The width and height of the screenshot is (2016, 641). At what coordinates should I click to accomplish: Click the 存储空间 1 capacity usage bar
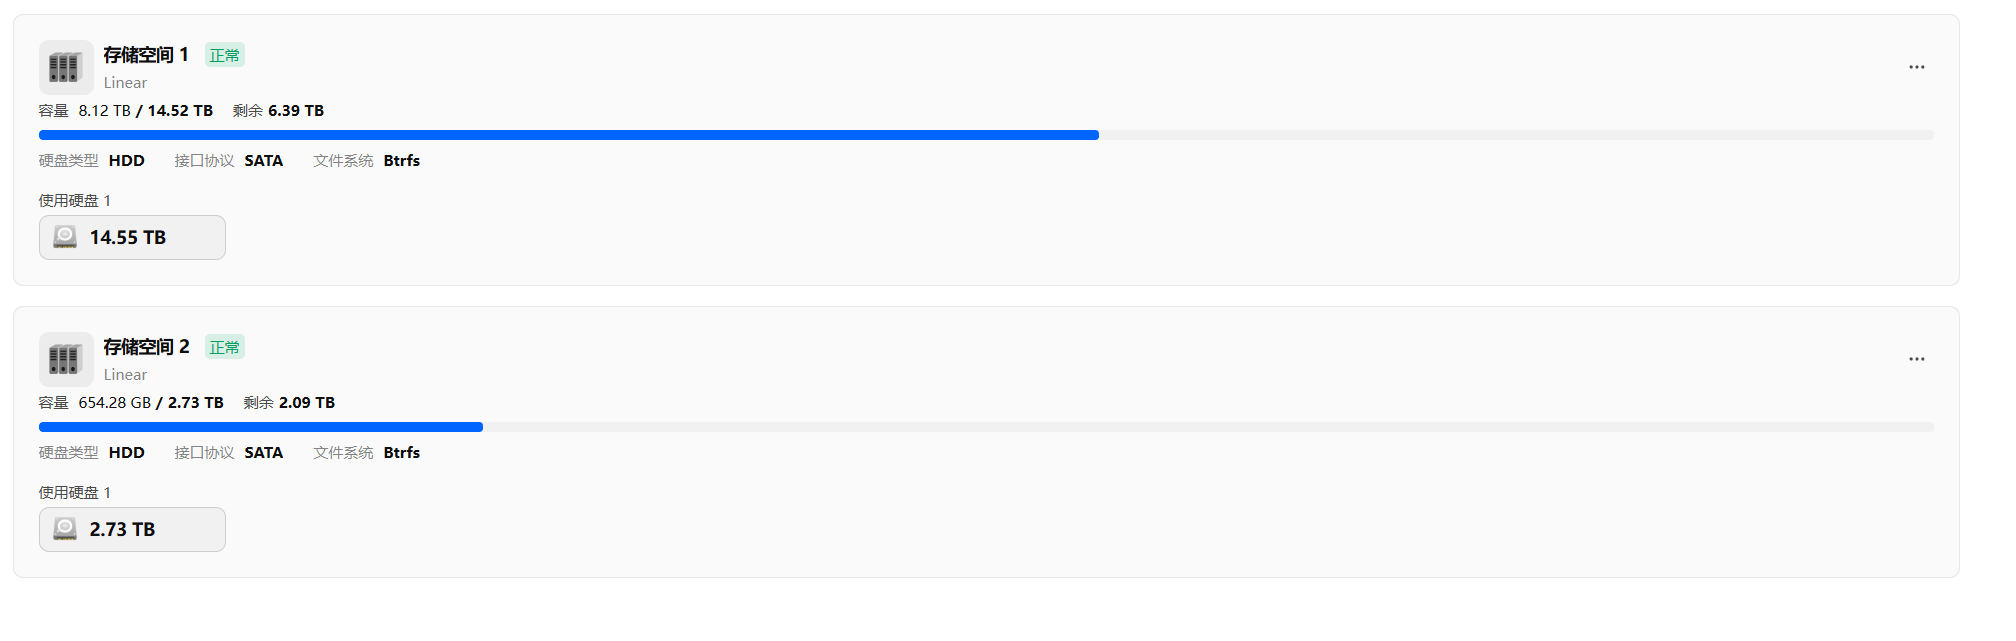click(985, 135)
